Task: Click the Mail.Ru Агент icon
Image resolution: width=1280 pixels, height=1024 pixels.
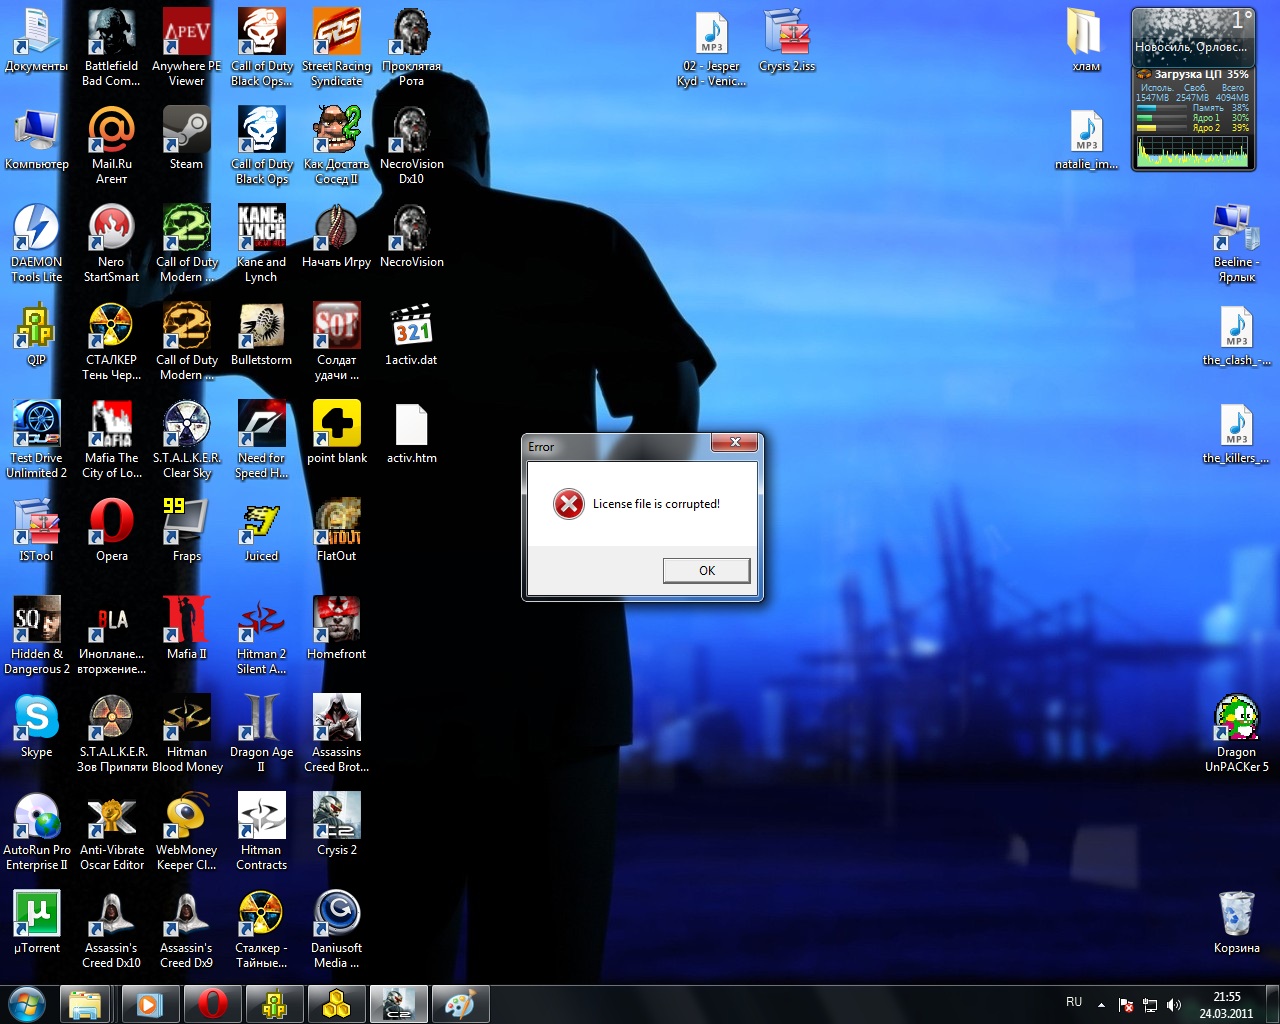Action: point(111,145)
